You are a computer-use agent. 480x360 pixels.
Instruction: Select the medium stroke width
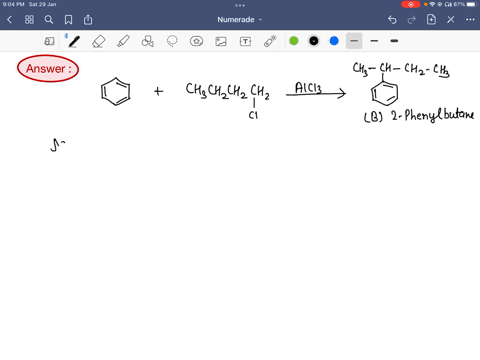374,41
